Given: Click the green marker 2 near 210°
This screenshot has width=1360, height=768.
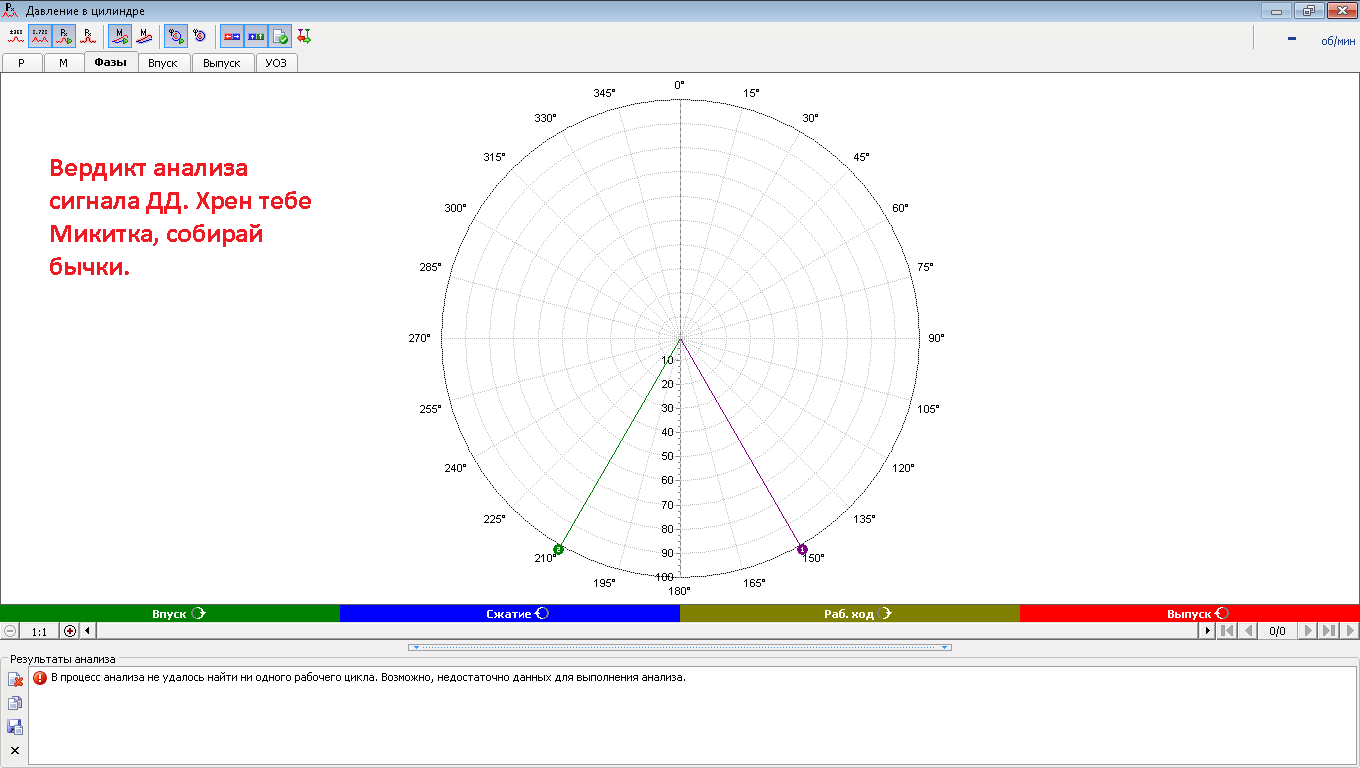Looking at the screenshot, I should coord(559,549).
